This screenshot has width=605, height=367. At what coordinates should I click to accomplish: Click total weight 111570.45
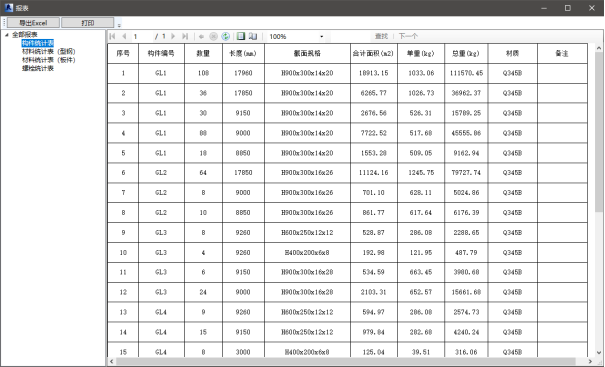[x=466, y=73]
